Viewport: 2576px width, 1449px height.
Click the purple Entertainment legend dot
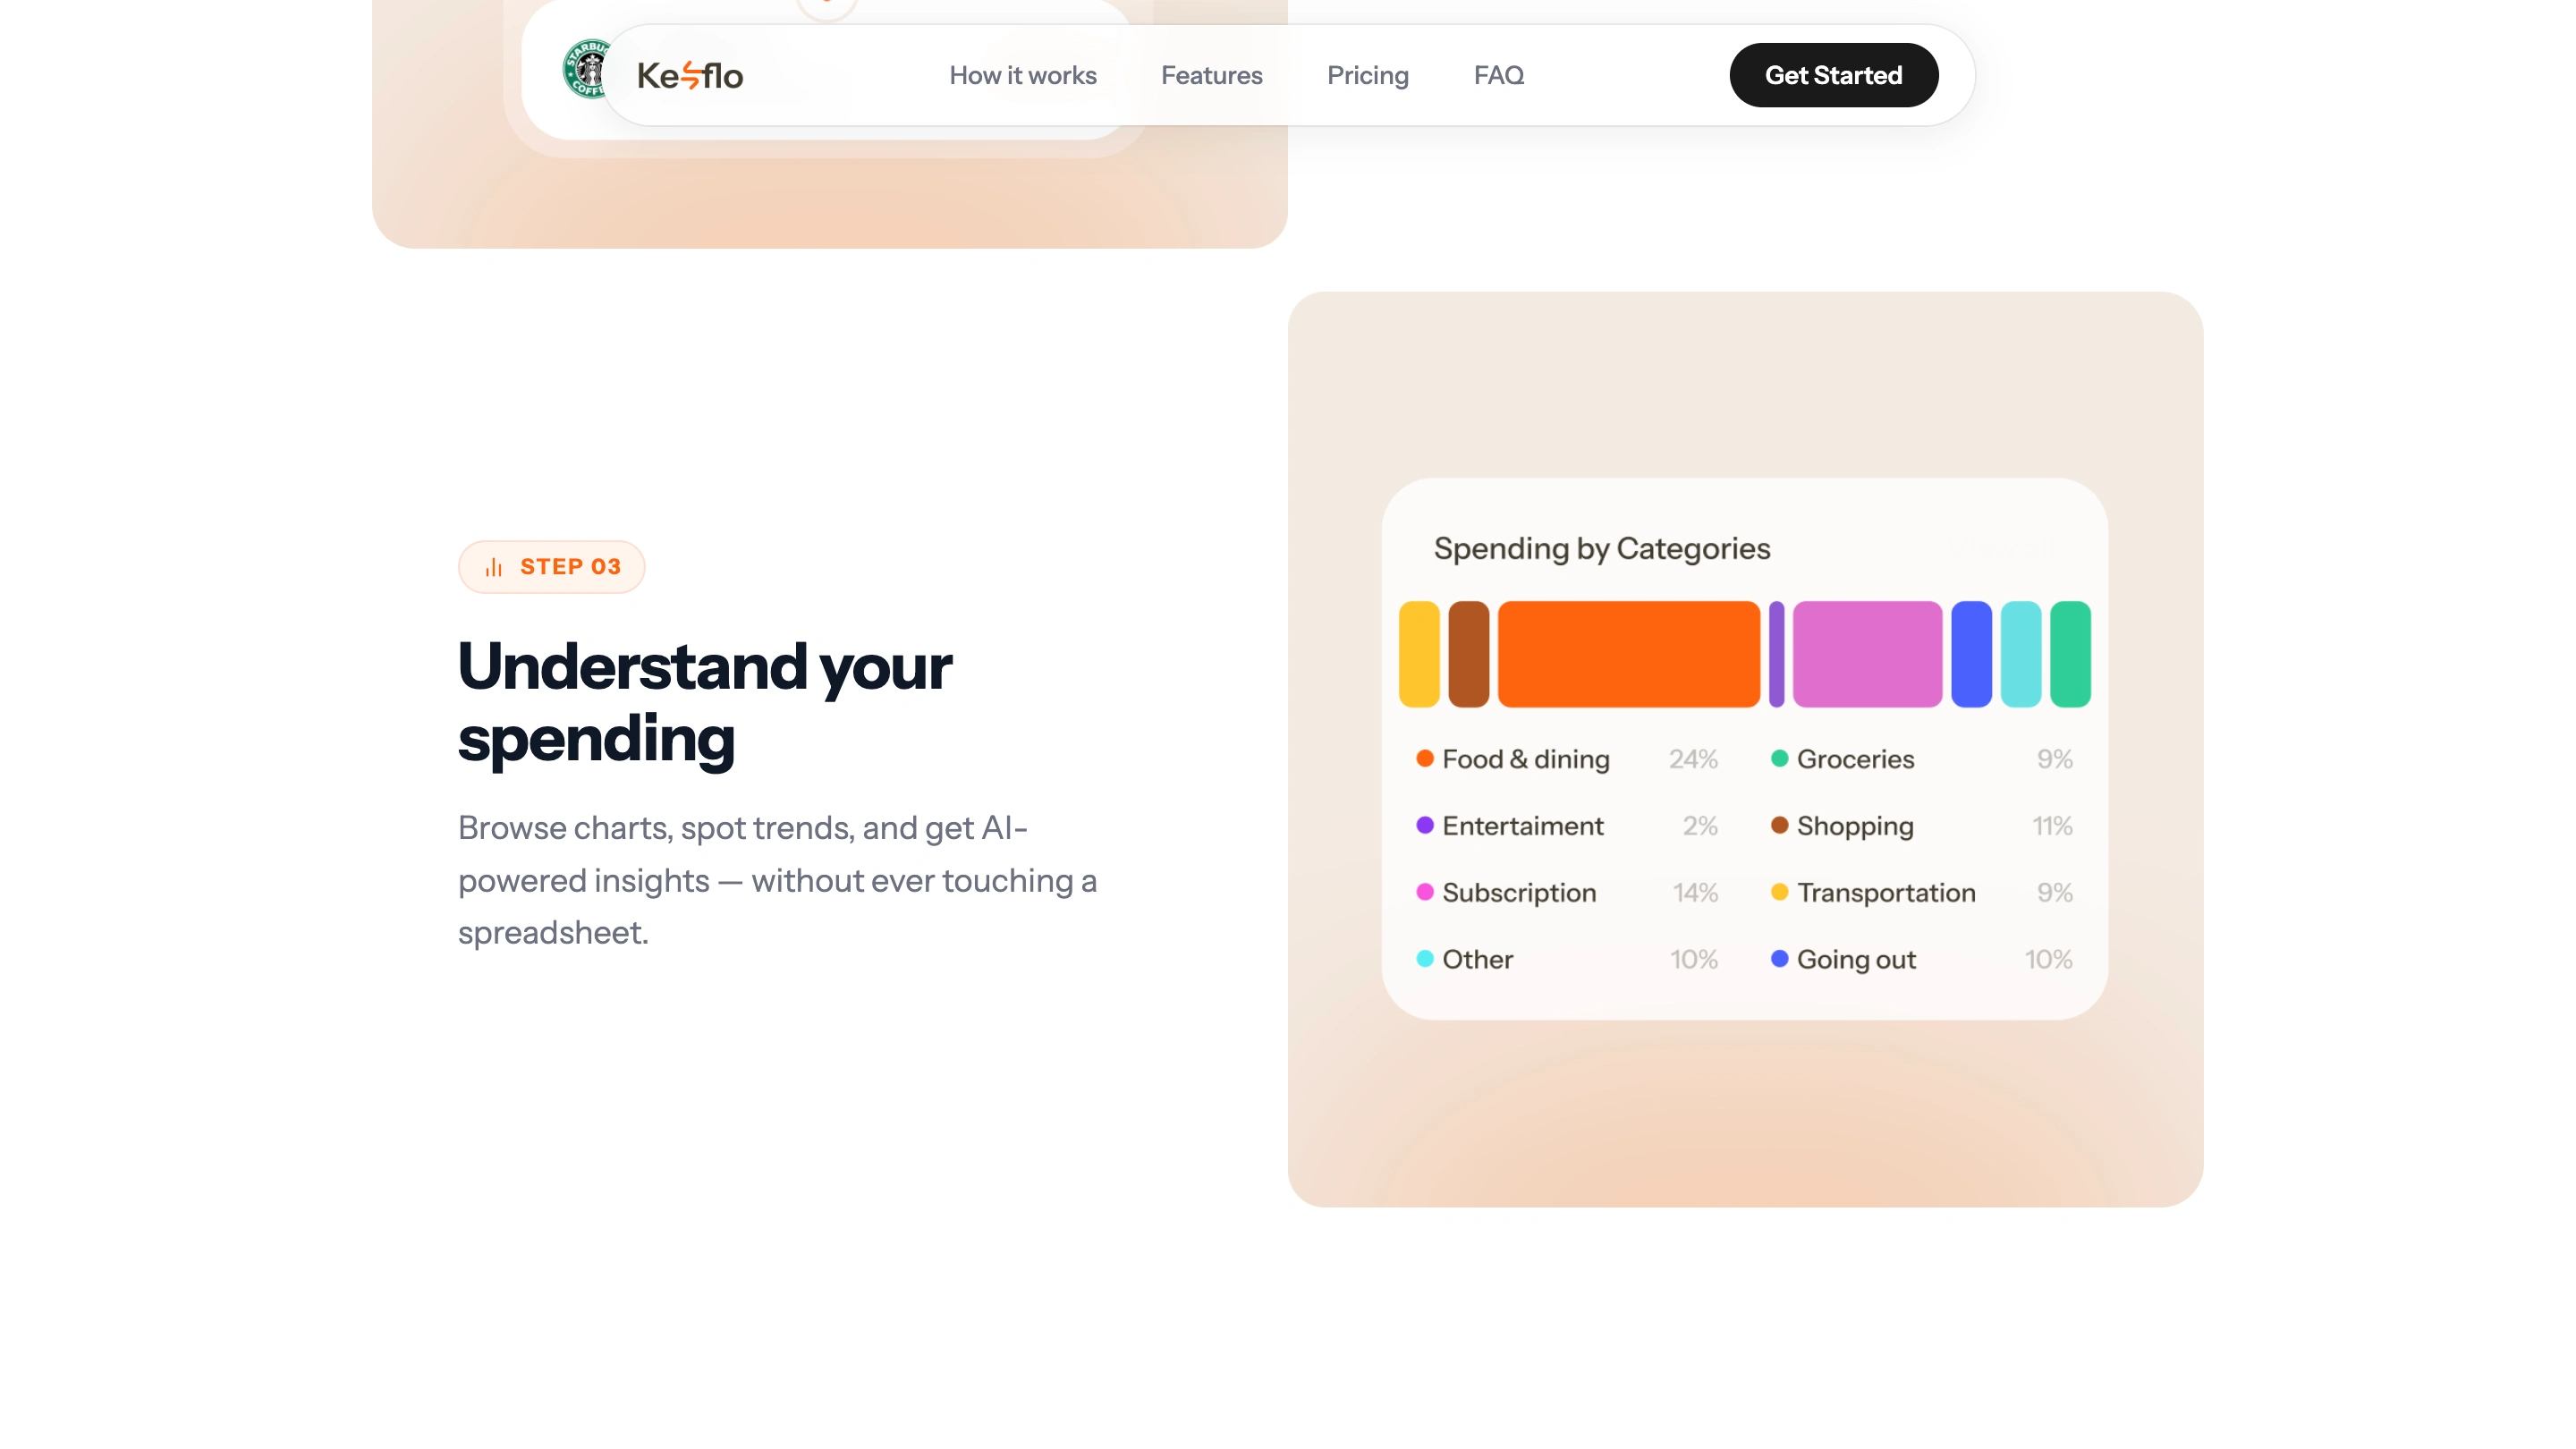point(1425,825)
